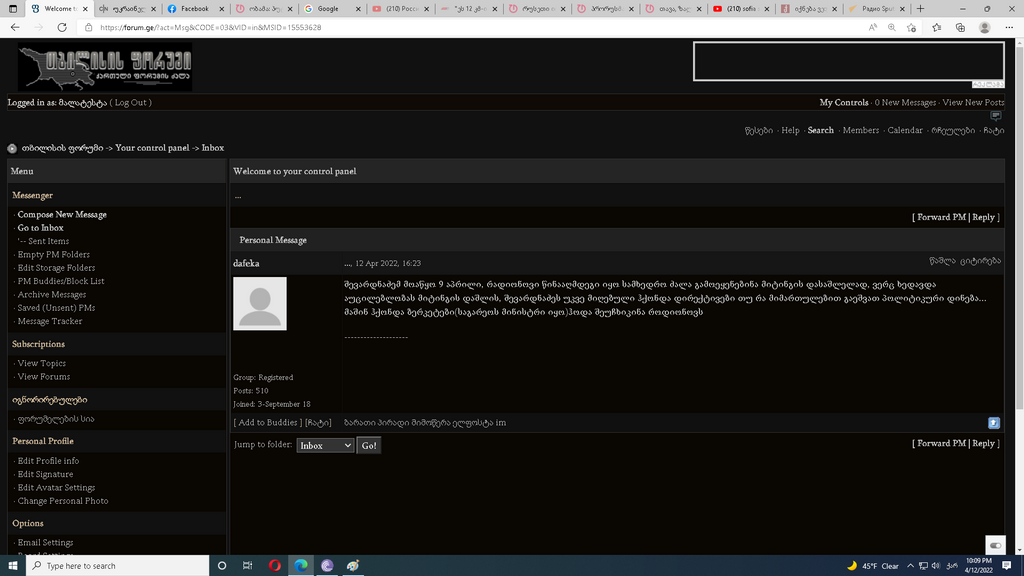Click View Topics under Subscriptions

pos(42,363)
